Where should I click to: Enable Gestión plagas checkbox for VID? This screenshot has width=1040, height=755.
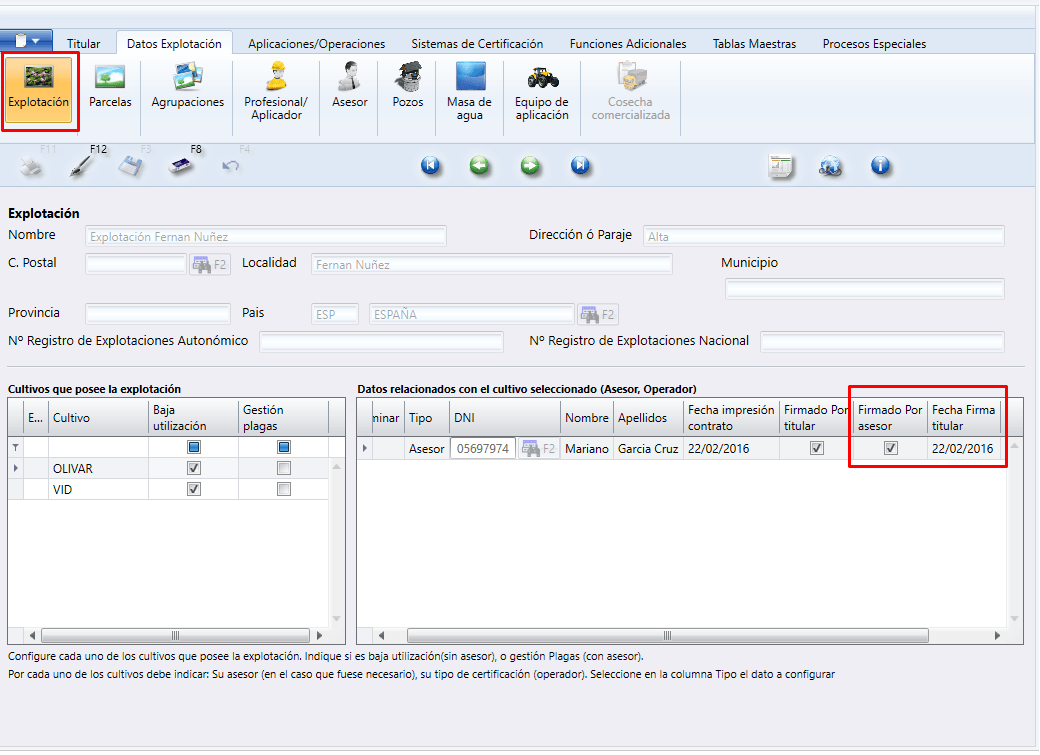tap(284, 490)
